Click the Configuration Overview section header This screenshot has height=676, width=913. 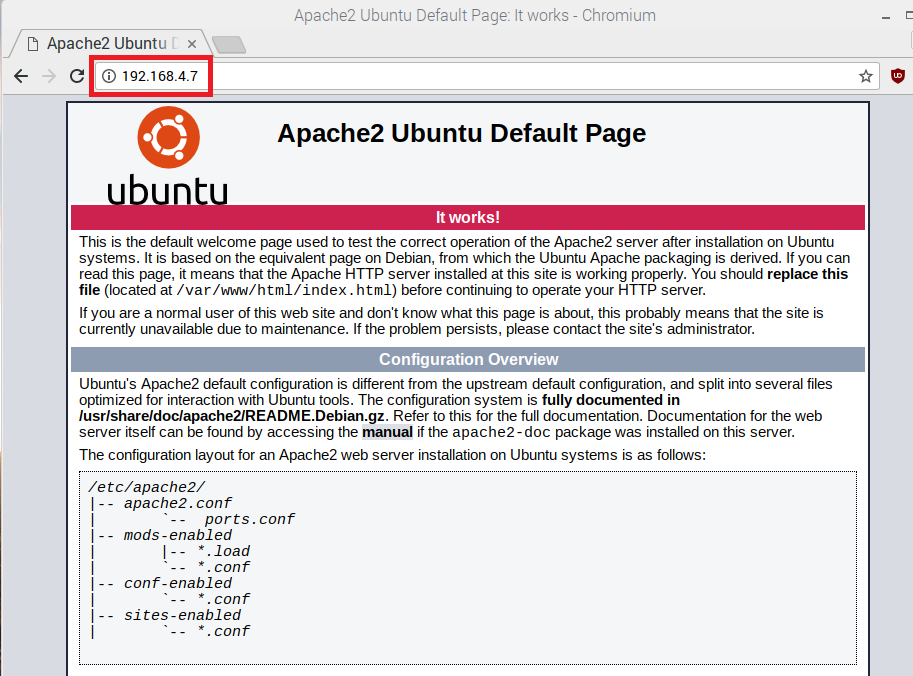coord(468,360)
